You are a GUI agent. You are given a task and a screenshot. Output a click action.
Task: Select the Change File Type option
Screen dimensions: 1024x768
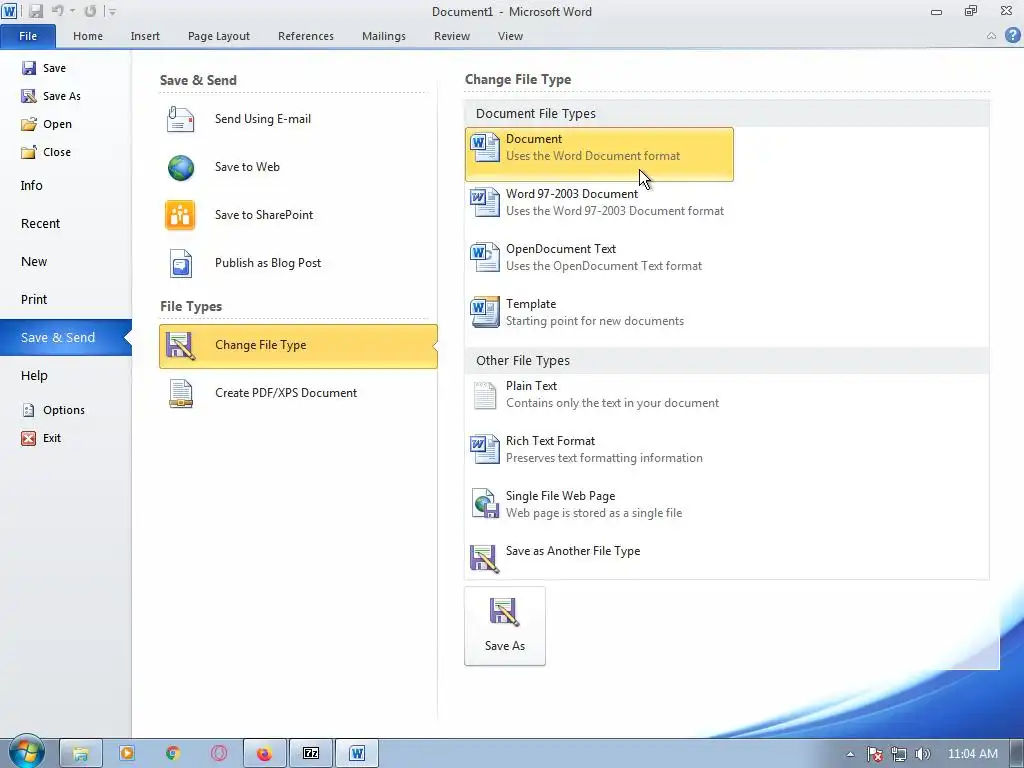point(298,346)
